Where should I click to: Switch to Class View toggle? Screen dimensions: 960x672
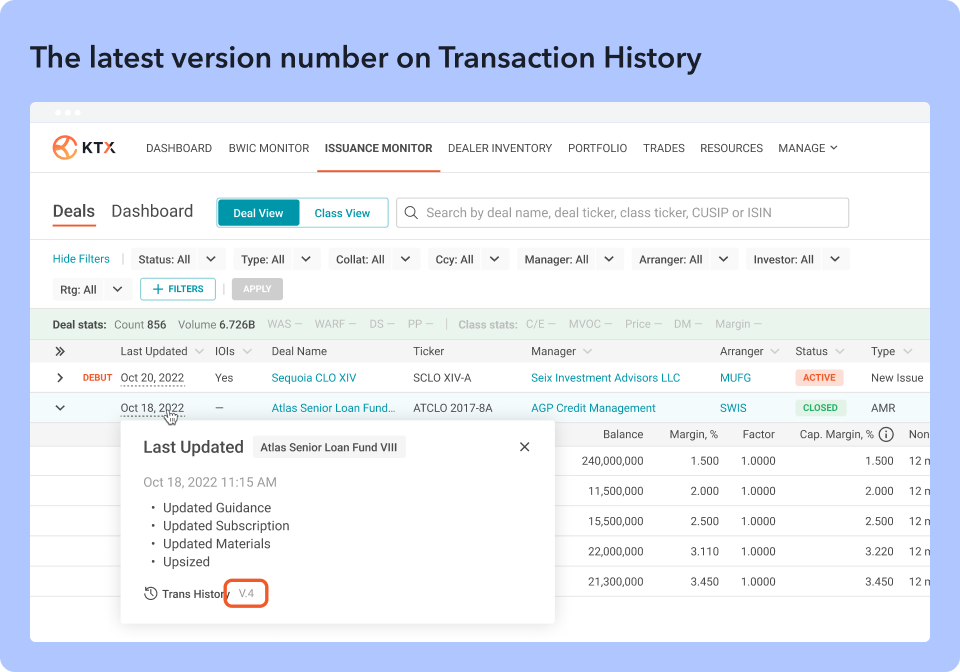[x=342, y=213]
